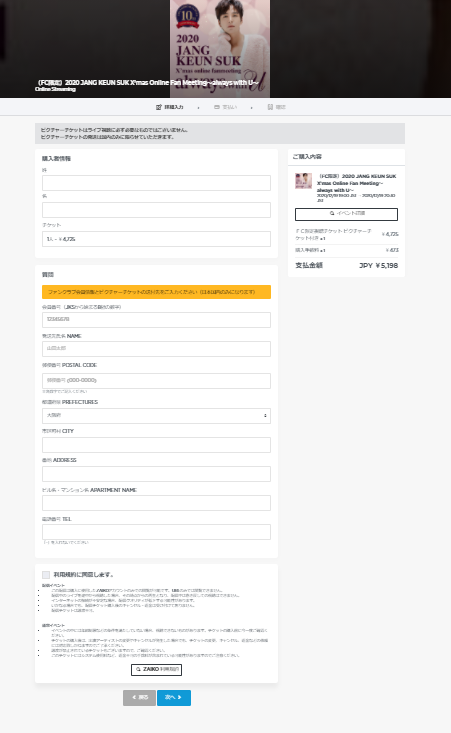The image size is (451, 733).
Task: Click the magnifier icon in ZAIKO terms button
Action: (x=138, y=669)
